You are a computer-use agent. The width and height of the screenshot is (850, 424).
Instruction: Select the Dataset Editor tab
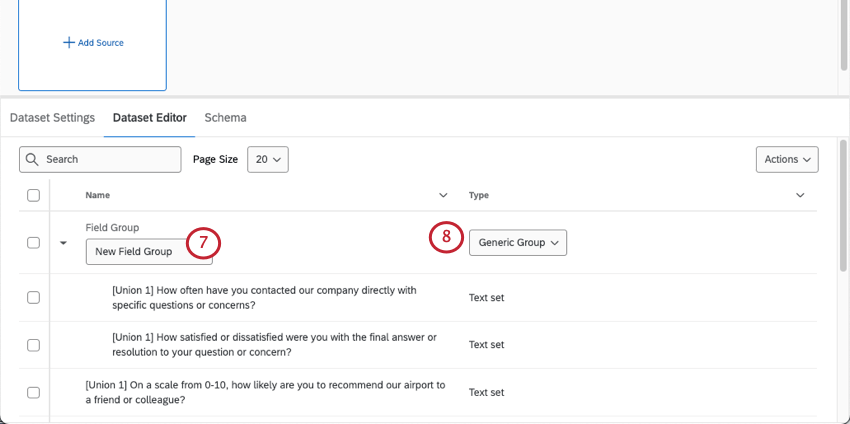150,117
